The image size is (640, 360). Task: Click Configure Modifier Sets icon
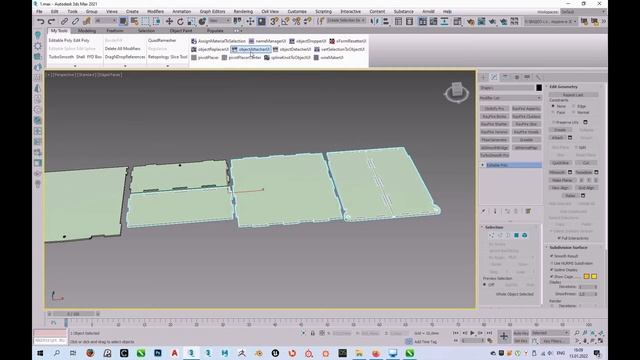pyautogui.click(x=528, y=211)
